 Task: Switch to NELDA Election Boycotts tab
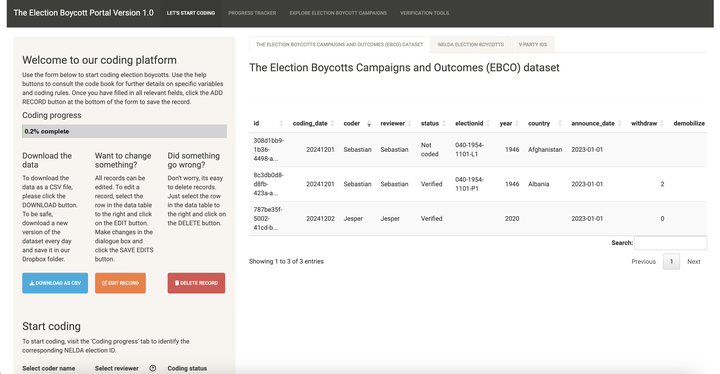click(471, 45)
